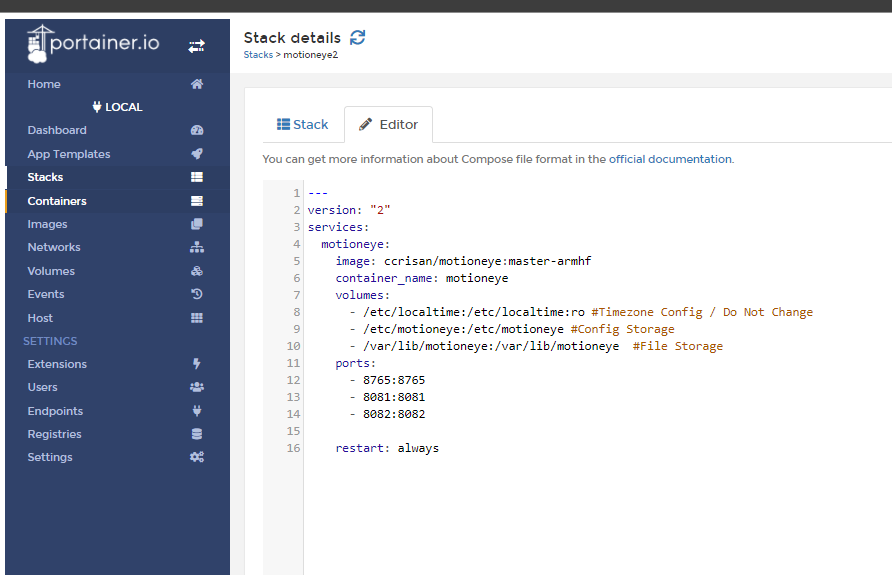Screen dimensions: 892x575
Task: Switch to the Stack tab
Action: 303,125
